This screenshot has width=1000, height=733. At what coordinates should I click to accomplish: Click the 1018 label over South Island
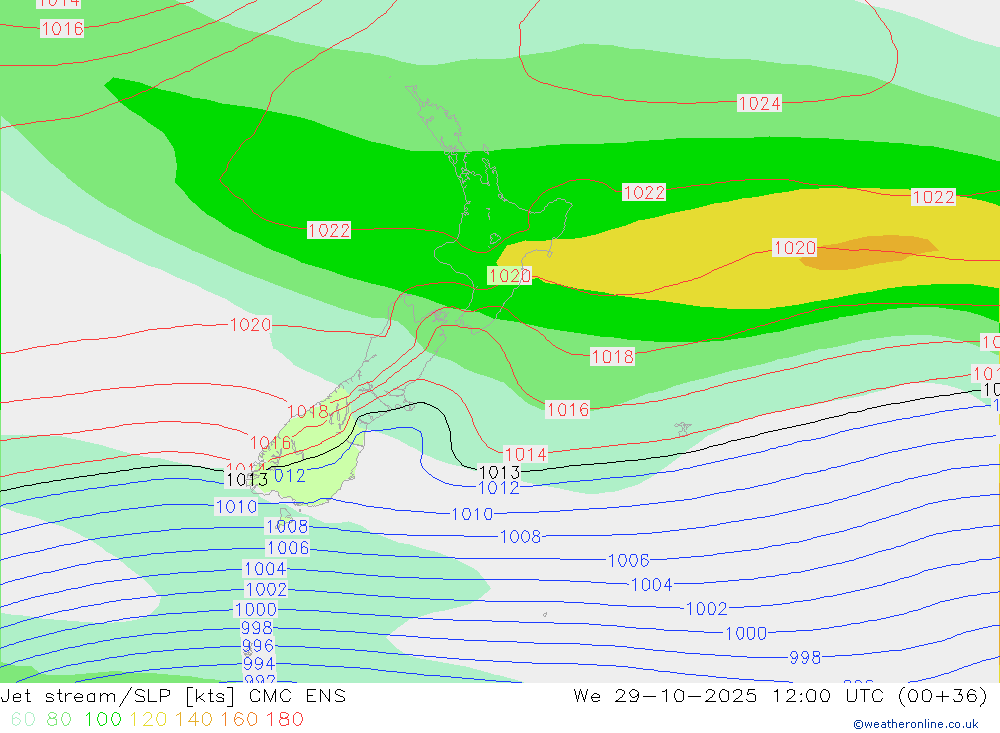click(x=308, y=411)
